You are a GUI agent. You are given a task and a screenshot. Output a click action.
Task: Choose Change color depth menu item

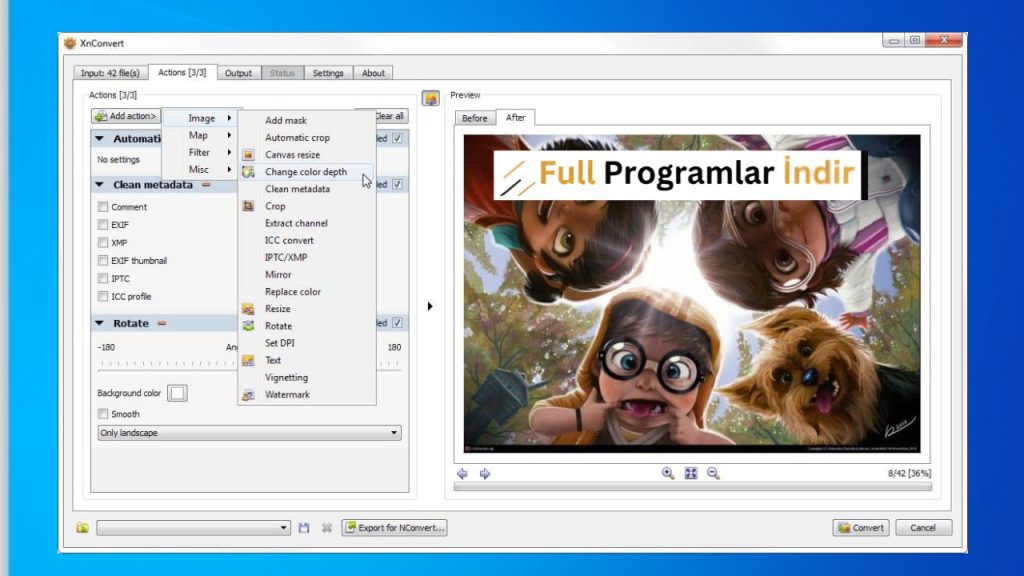point(306,172)
